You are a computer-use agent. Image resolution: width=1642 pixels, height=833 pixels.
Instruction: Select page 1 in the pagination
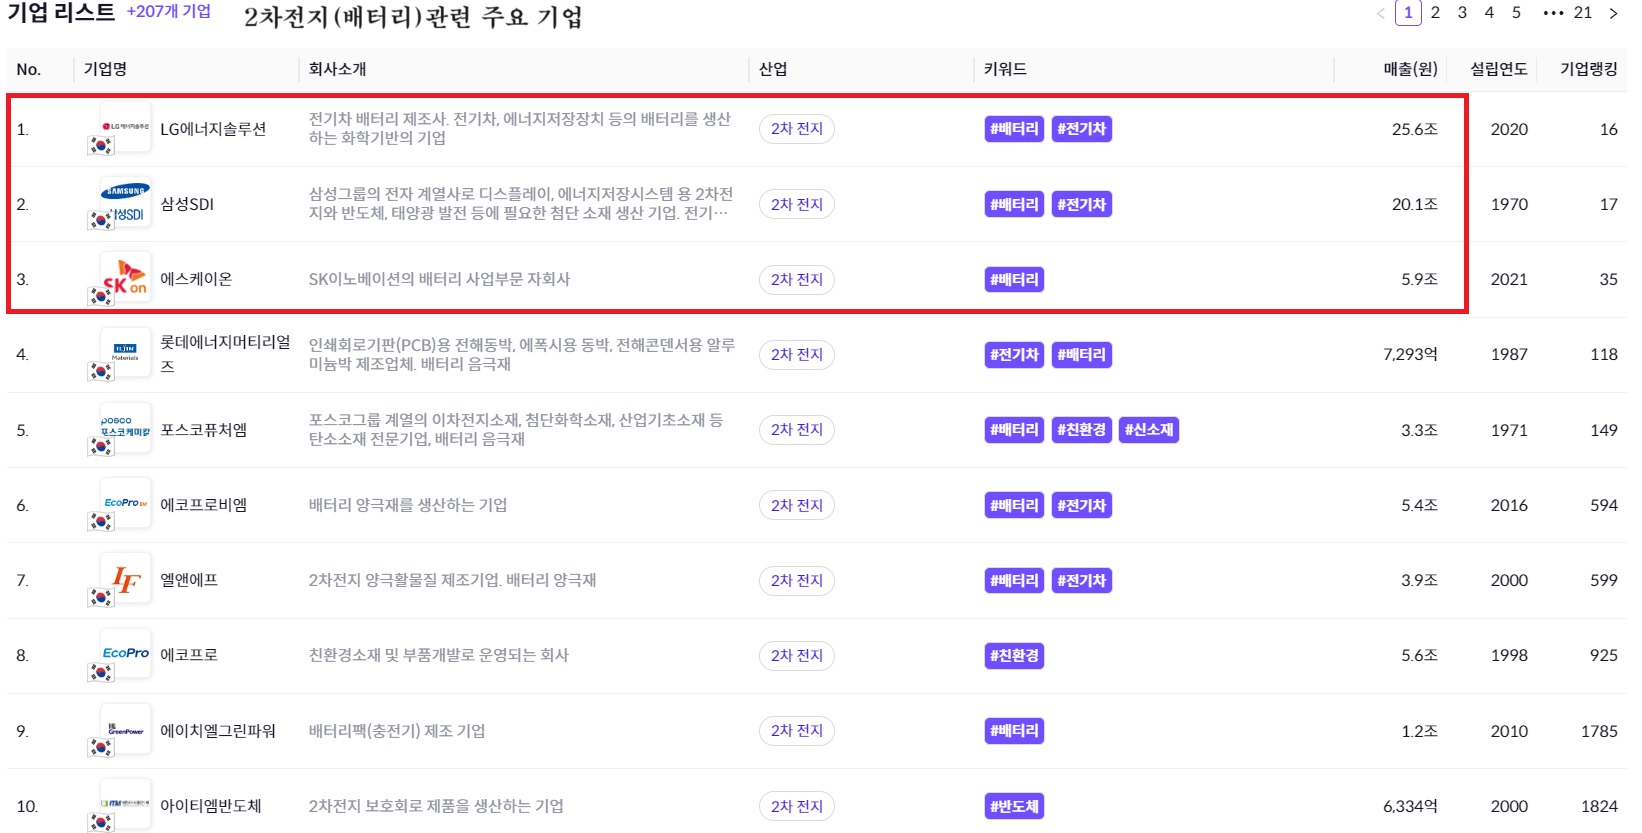[1408, 13]
